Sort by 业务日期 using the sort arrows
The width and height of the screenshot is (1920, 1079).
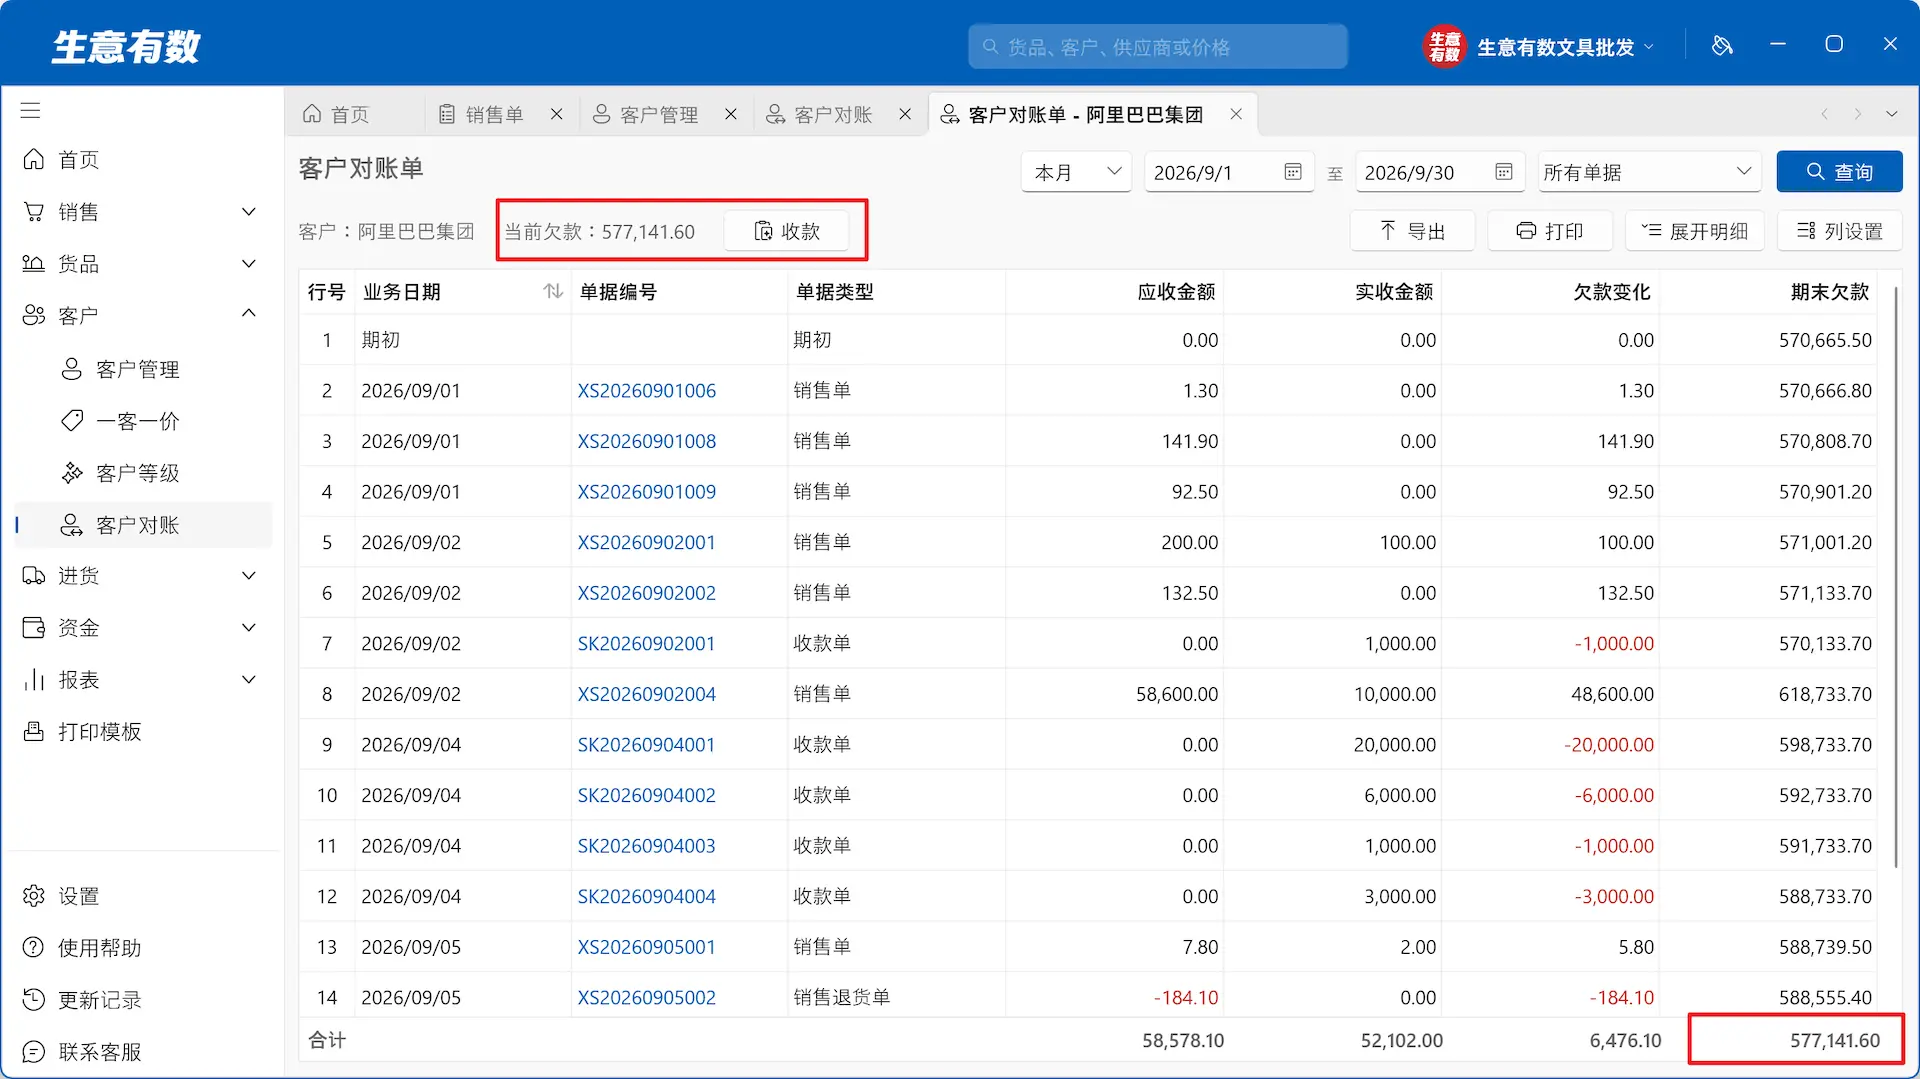553,291
